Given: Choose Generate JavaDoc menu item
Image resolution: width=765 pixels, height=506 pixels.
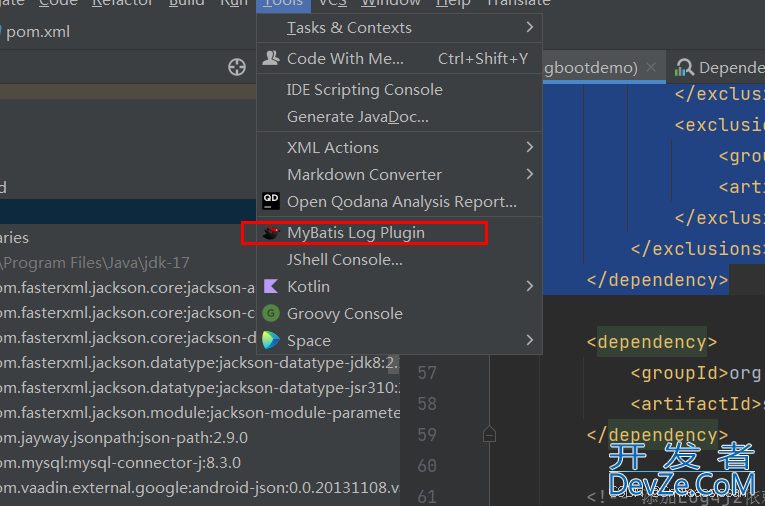Looking at the screenshot, I should coord(399,117).
